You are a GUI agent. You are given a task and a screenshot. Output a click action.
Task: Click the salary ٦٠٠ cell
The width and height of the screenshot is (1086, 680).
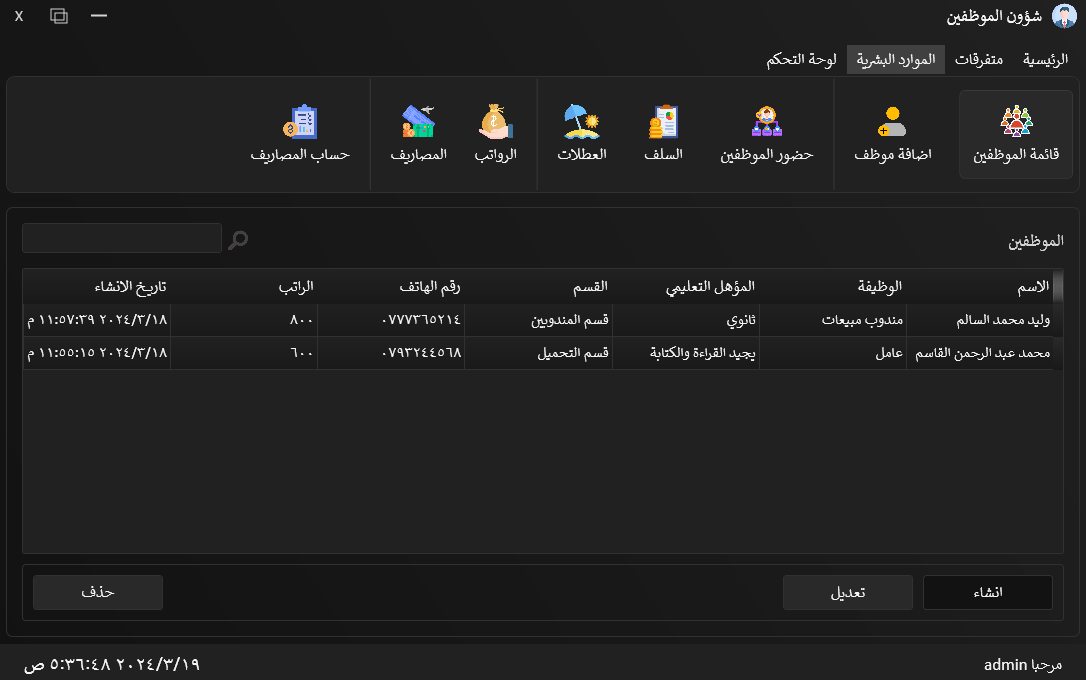coord(244,353)
